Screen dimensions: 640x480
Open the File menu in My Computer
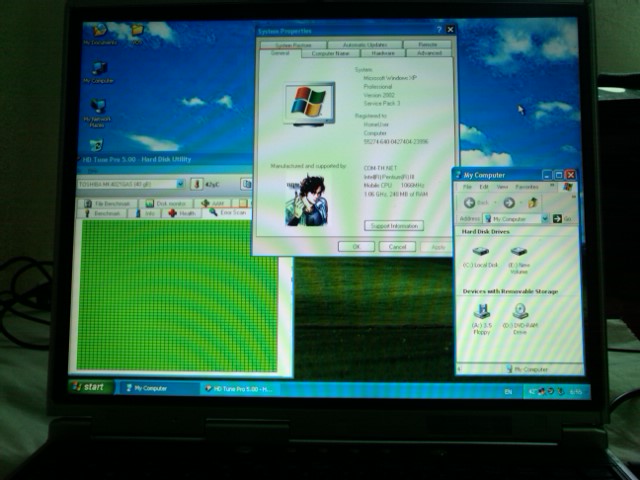pos(466,187)
